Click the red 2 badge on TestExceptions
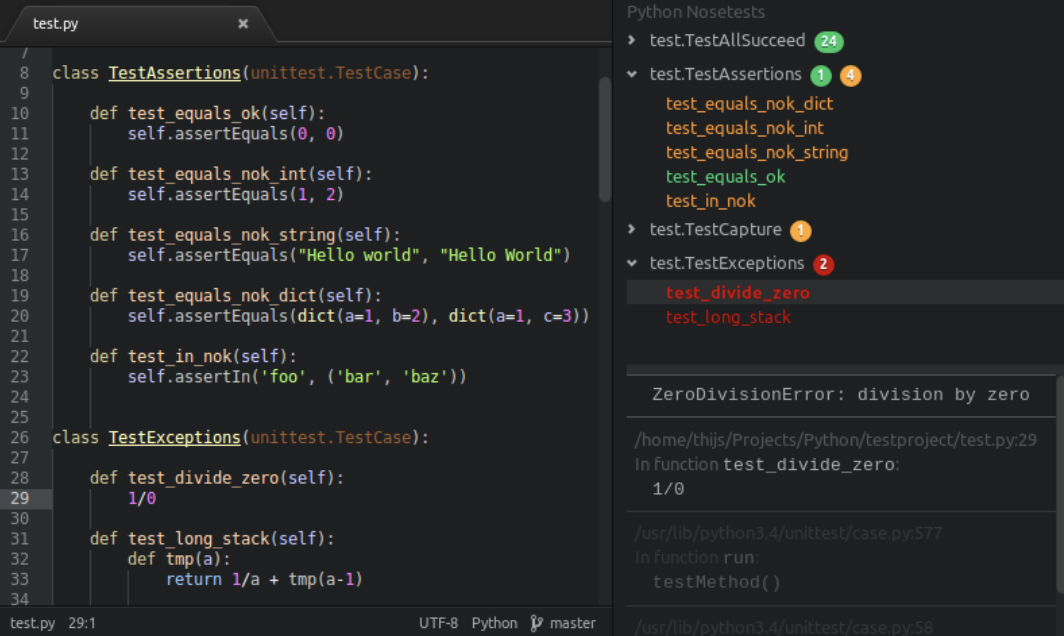 click(x=823, y=264)
